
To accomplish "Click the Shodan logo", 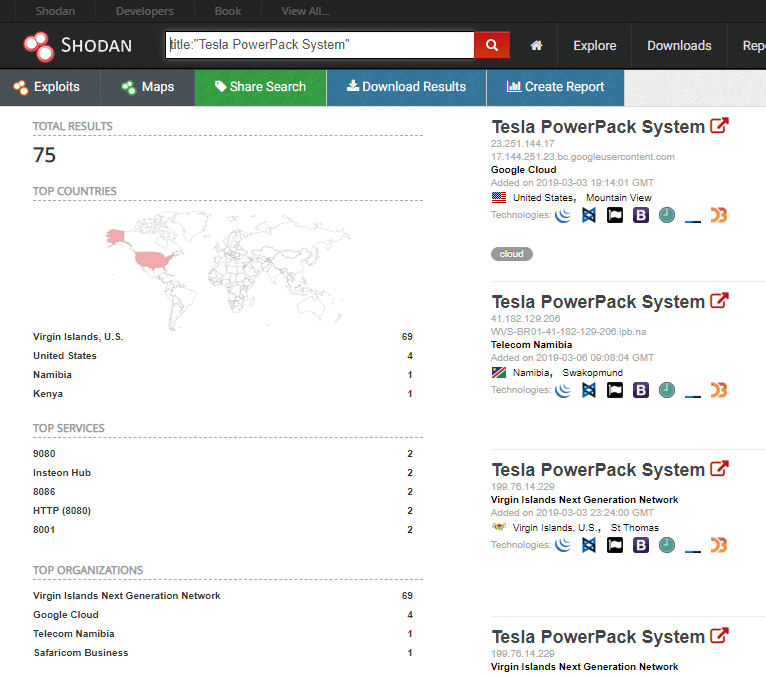I will coord(77,46).
